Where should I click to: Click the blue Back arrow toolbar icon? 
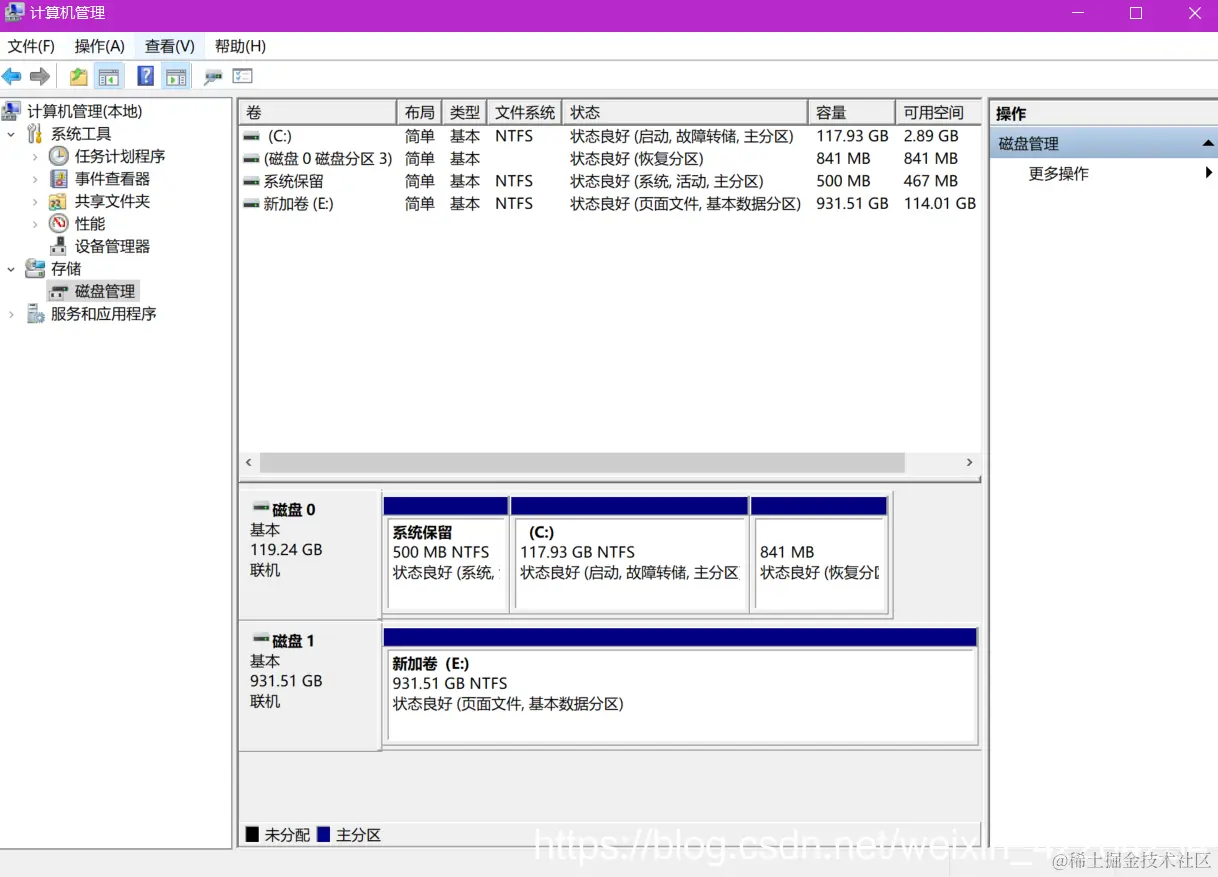point(12,76)
